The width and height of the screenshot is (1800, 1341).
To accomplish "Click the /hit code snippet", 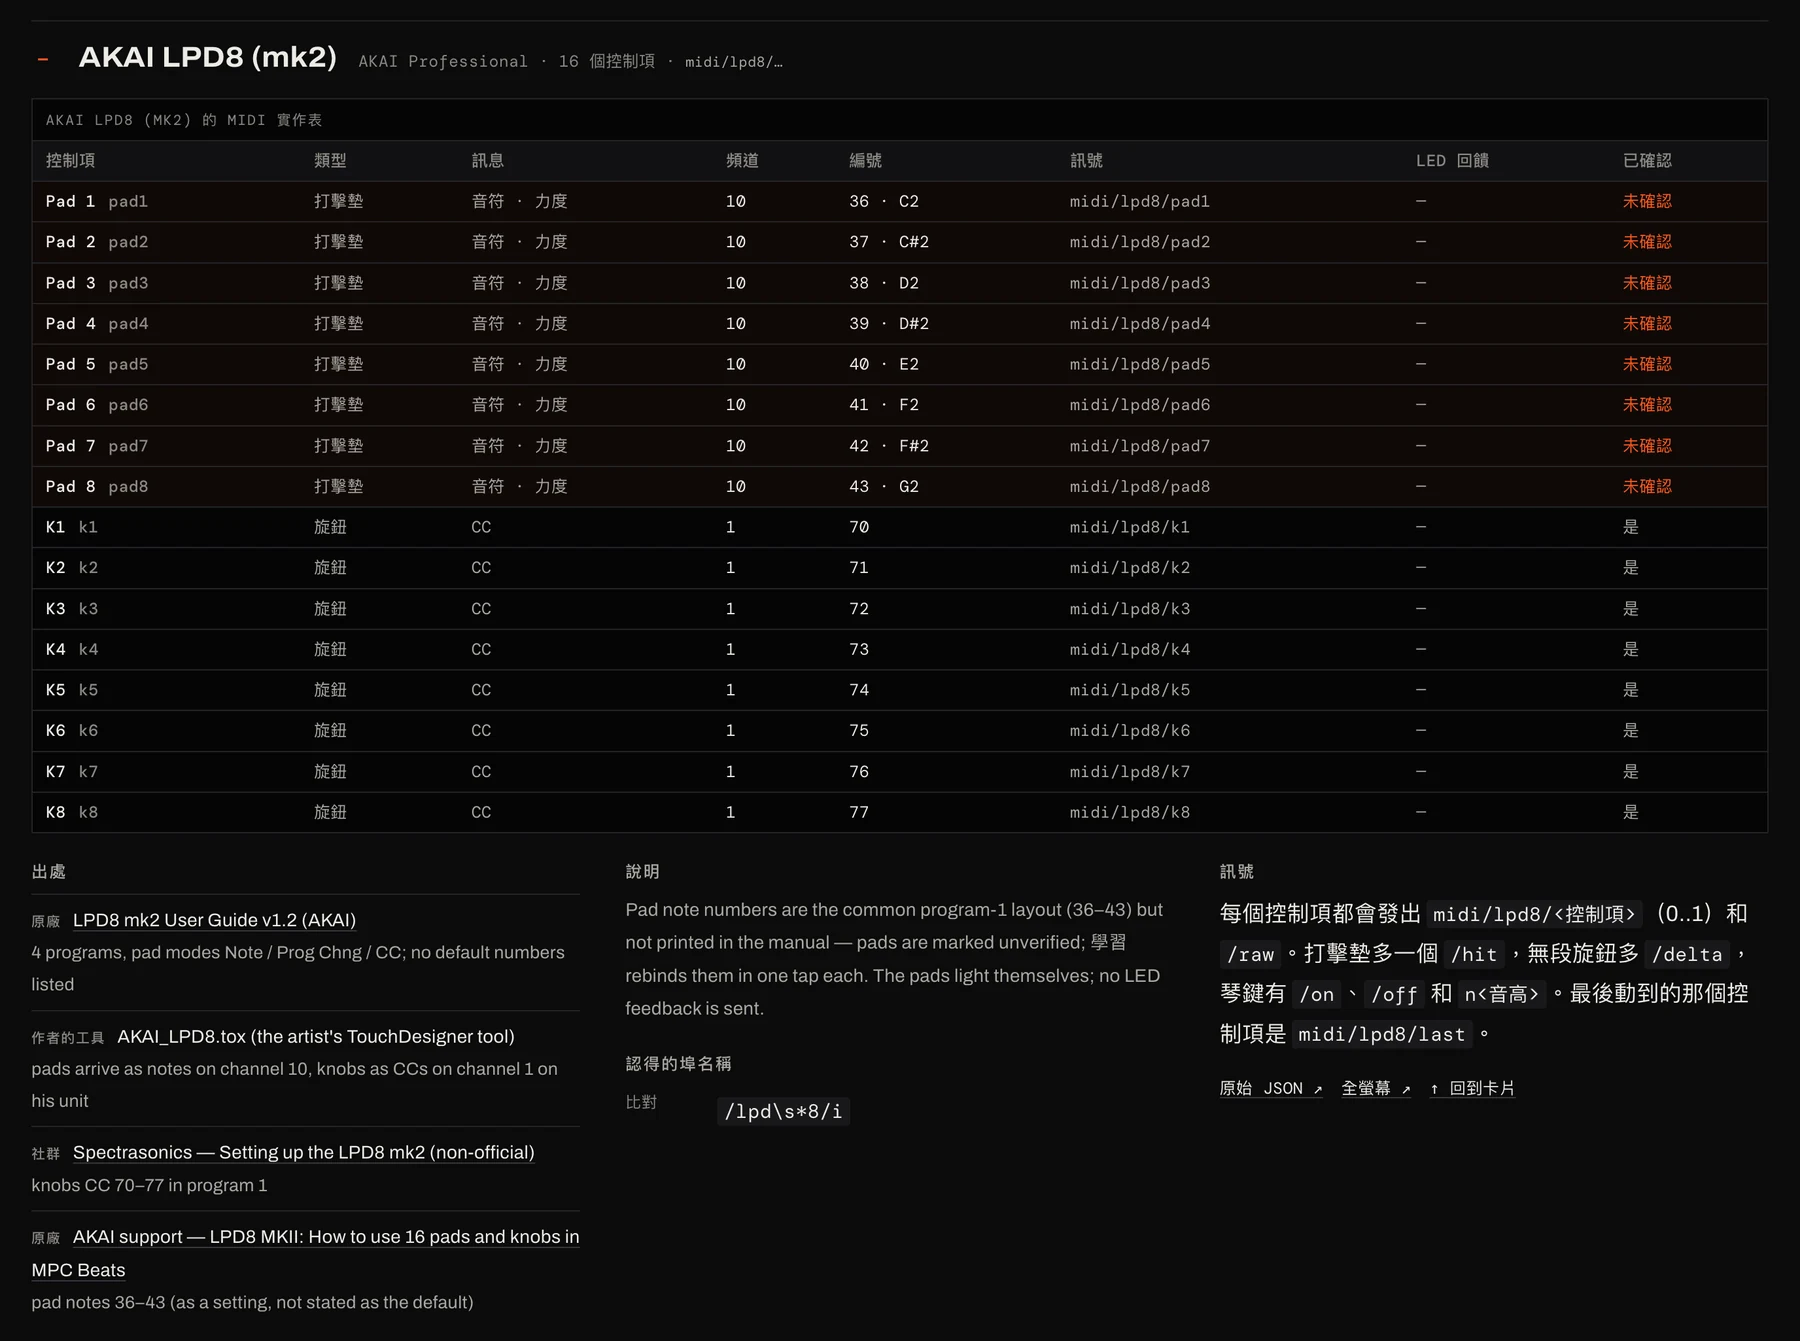I will pos(1474,954).
